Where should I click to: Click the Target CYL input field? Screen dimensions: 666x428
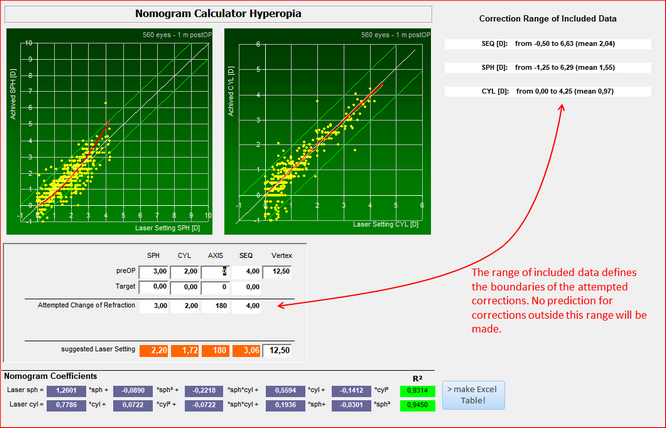tap(184, 286)
